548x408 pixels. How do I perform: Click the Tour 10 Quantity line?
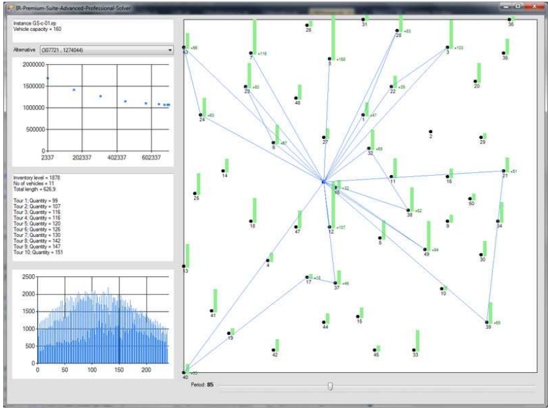(38, 252)
